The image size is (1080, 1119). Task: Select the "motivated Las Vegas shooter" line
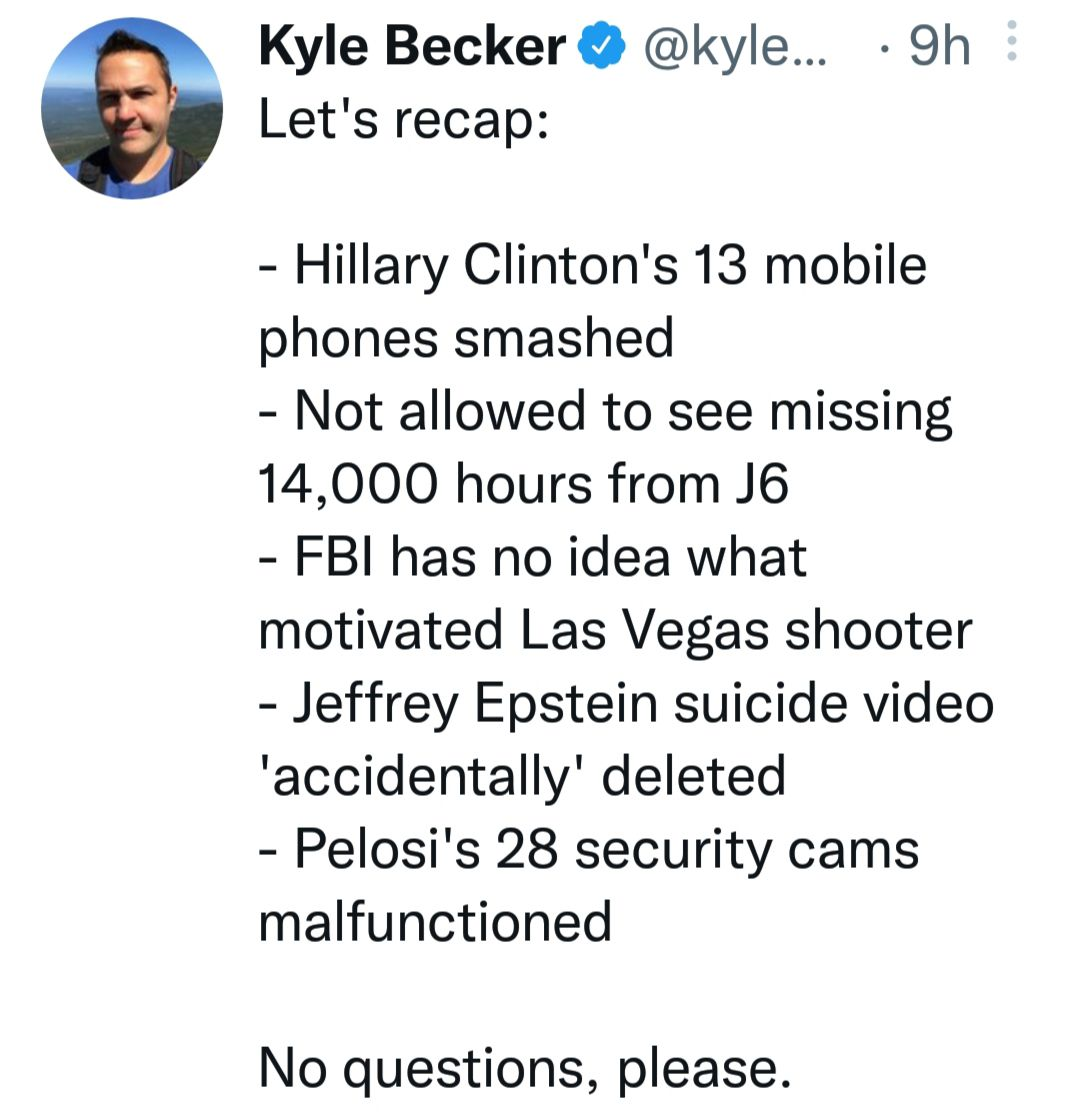tap(615, 630)
